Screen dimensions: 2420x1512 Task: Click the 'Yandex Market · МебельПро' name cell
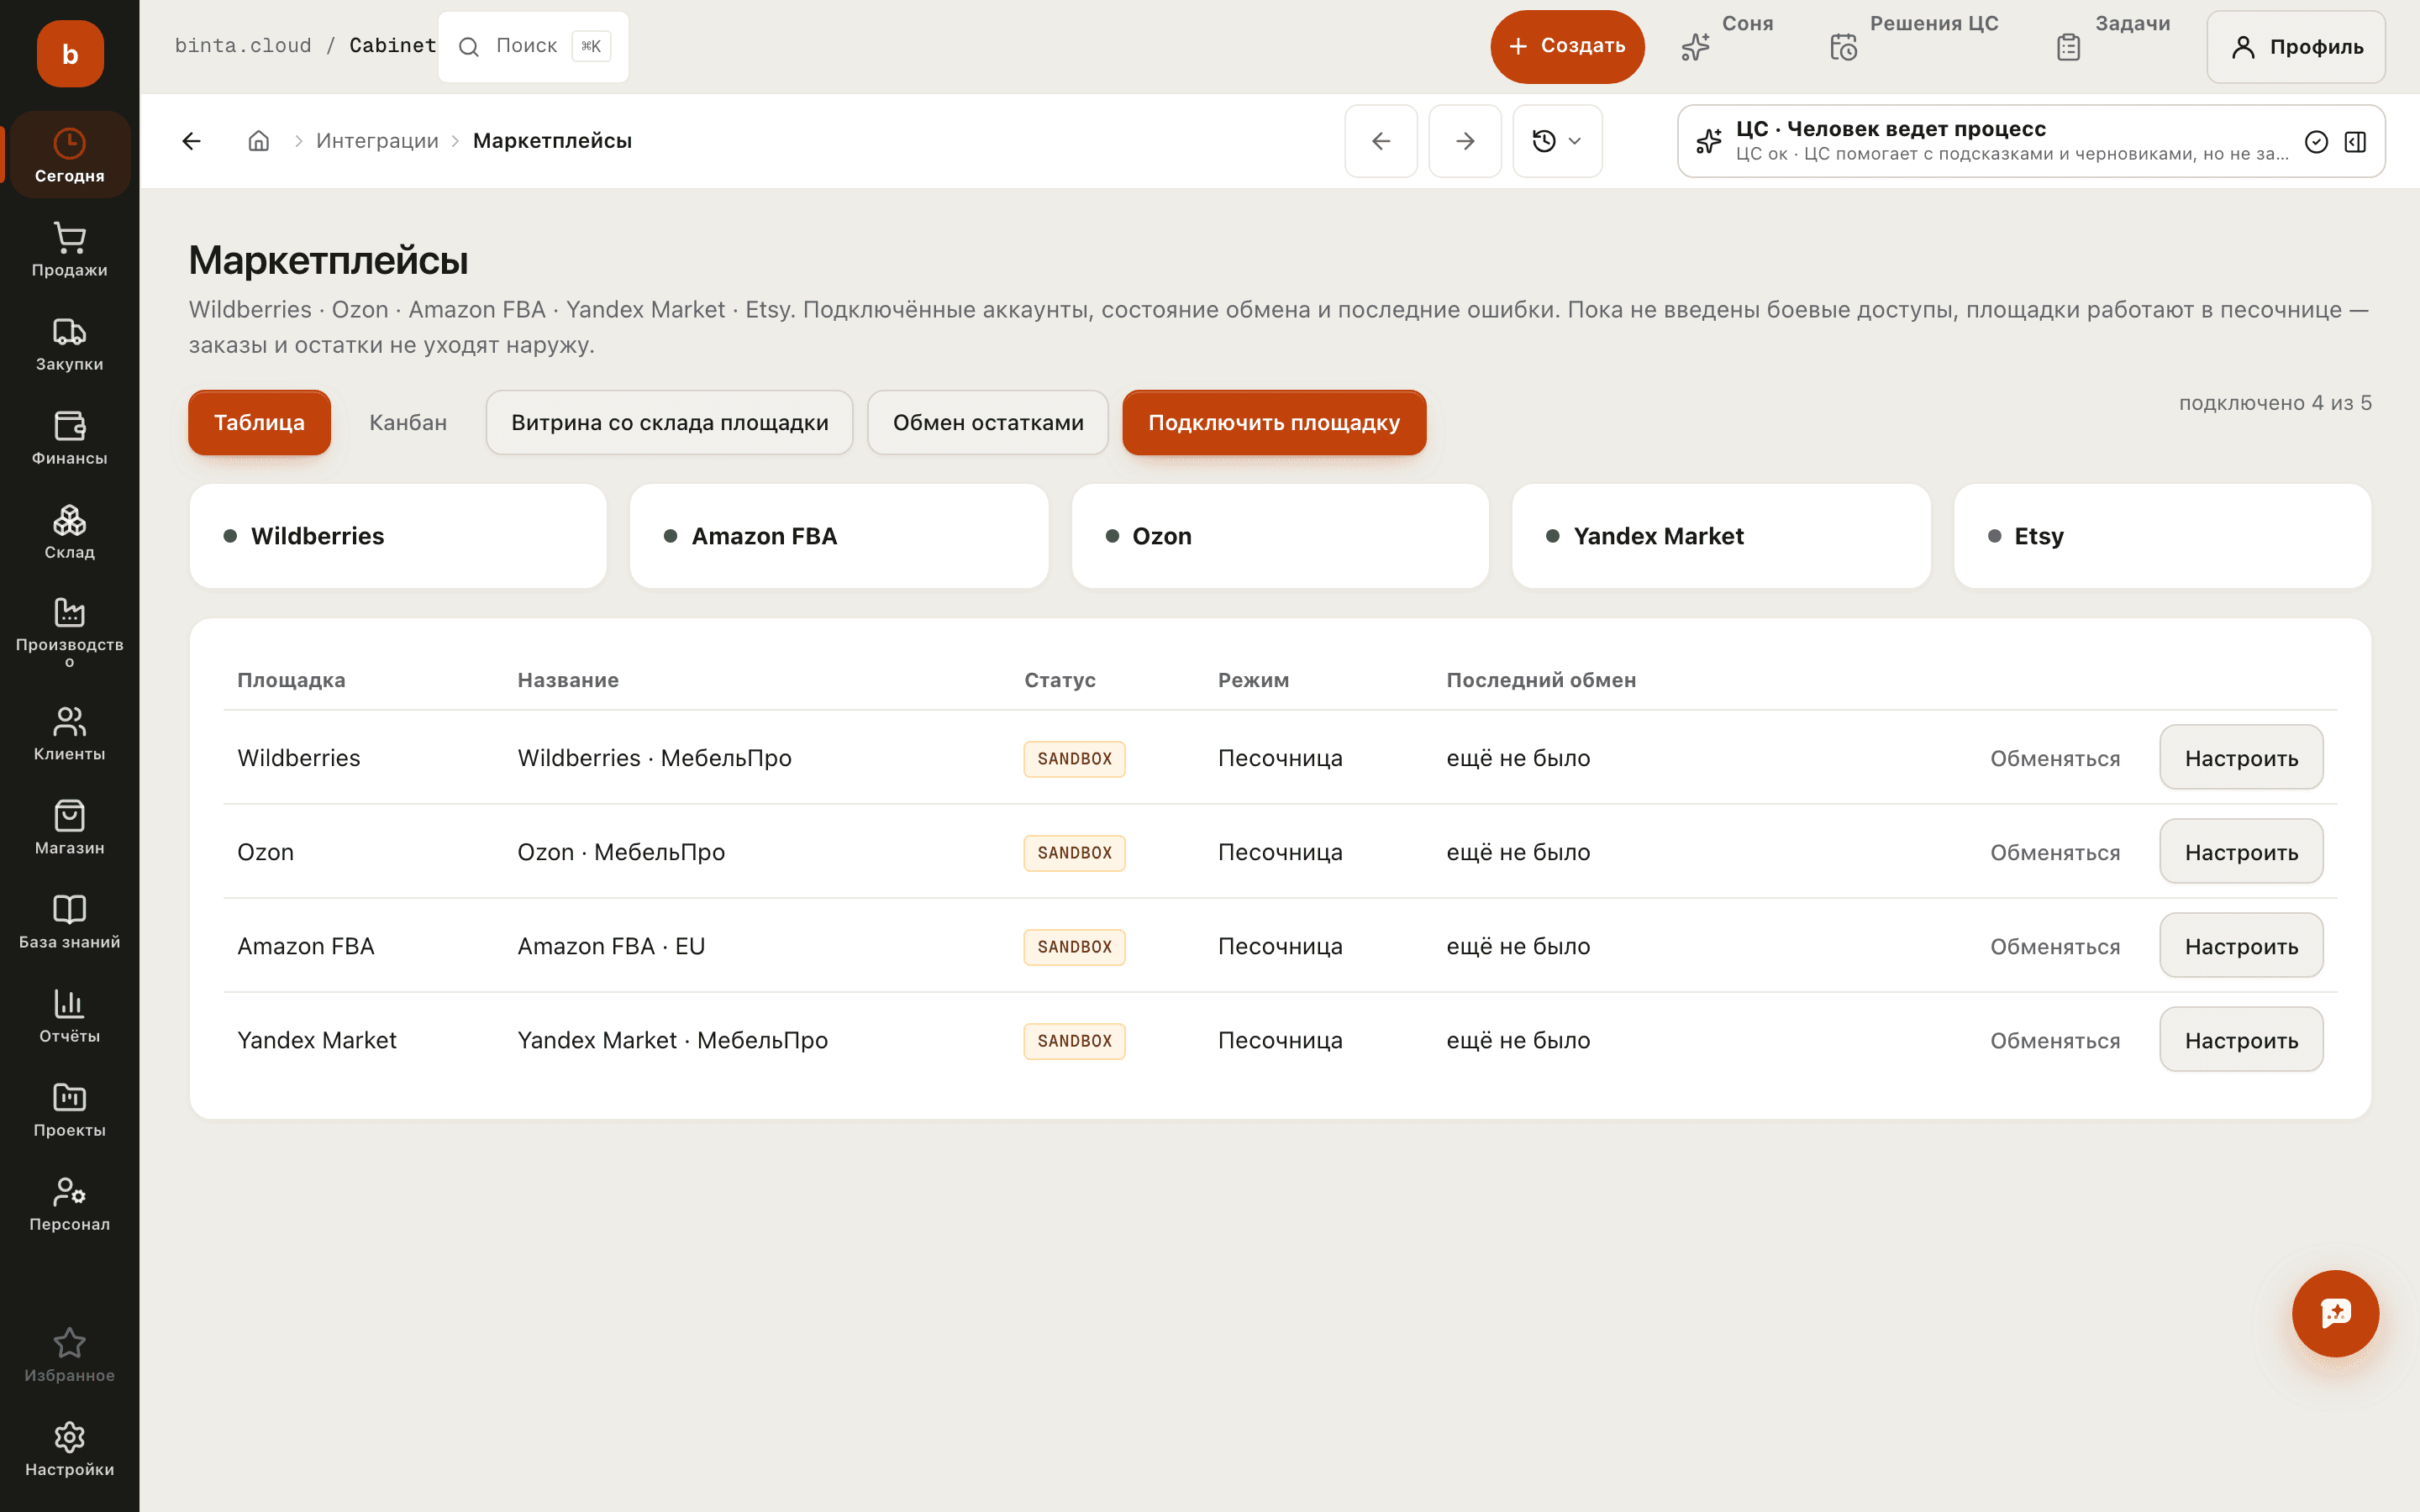pos(672,1040)
